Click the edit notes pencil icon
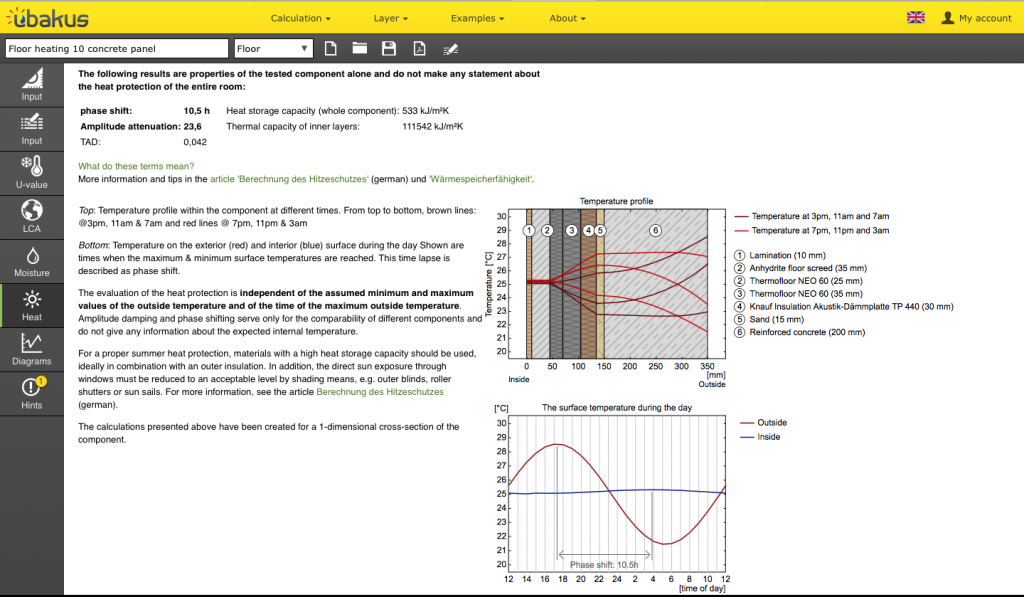The height and width of the screenshot is (597, 1024). [450, 48]
